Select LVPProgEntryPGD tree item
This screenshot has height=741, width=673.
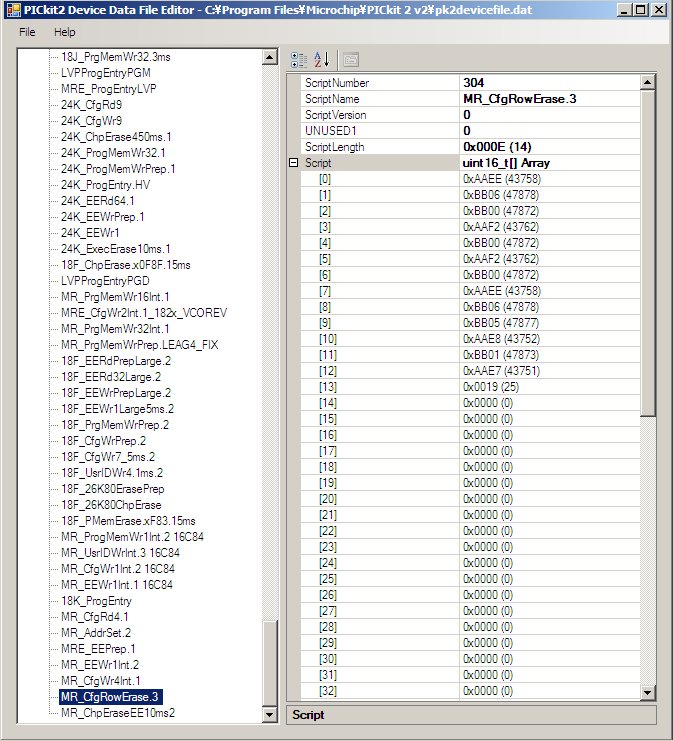coord(105,281)
